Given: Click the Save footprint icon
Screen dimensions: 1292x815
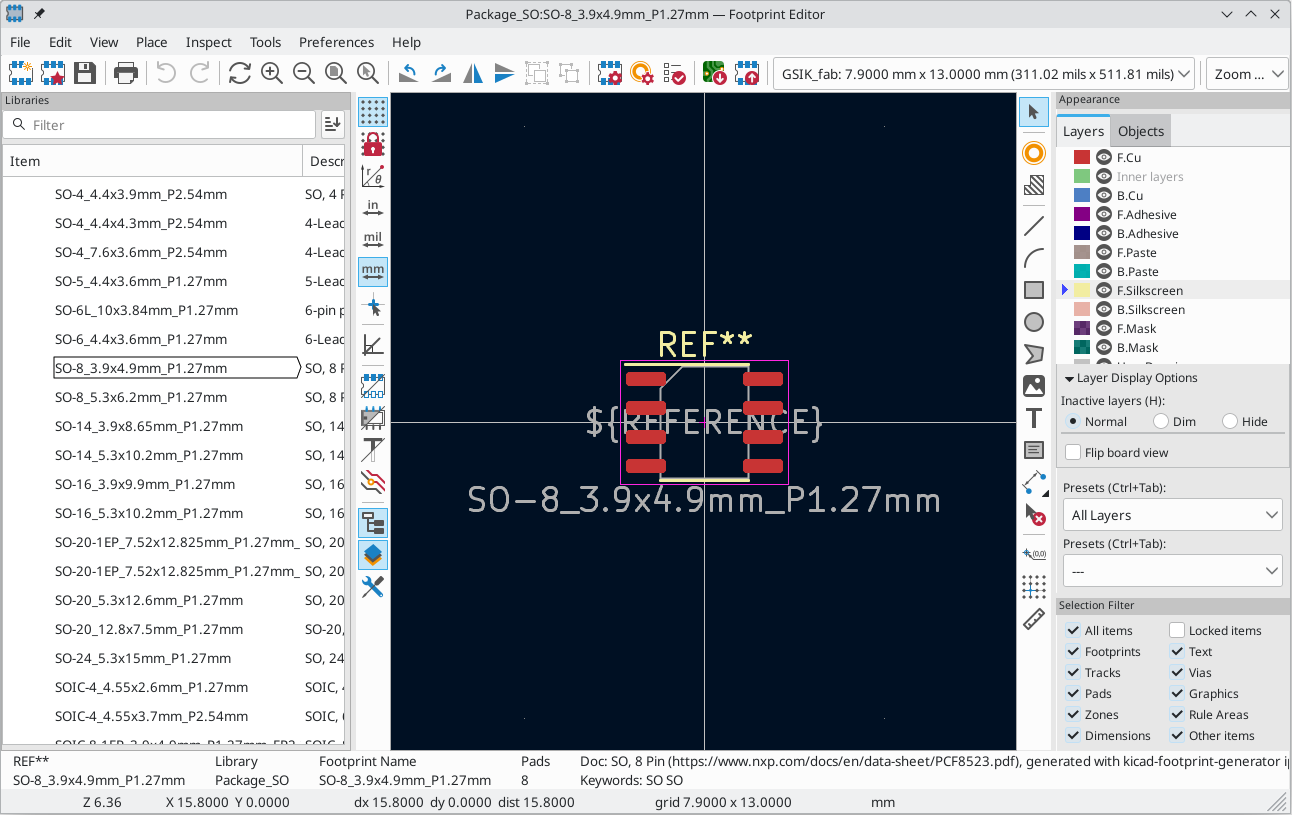Looking at the screenshot, I should coord(85,73).
